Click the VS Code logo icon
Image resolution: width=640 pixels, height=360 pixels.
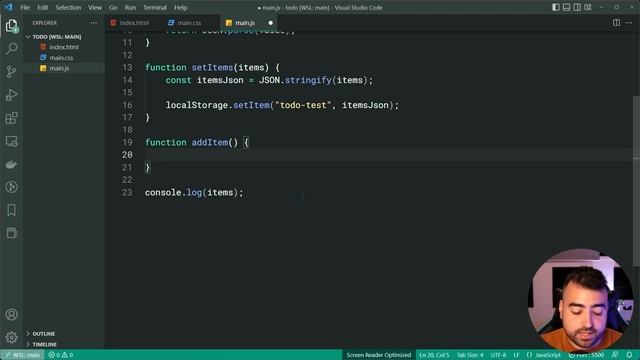(8, 7)
